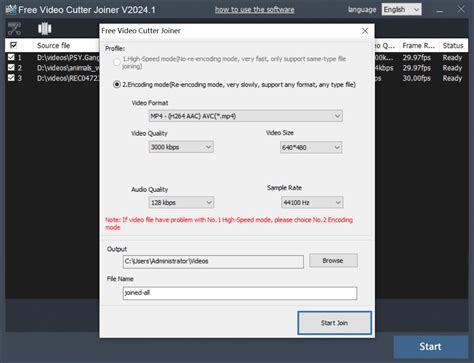The width and height of the screenshot is (474, 363).
Task: Close the main application window
Action: coord(461,9)
